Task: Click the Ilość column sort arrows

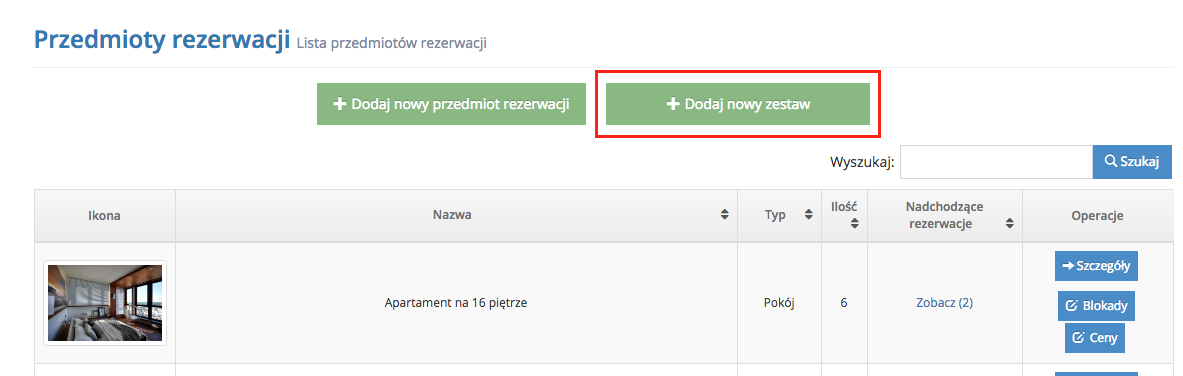Action: click(854, 223)
